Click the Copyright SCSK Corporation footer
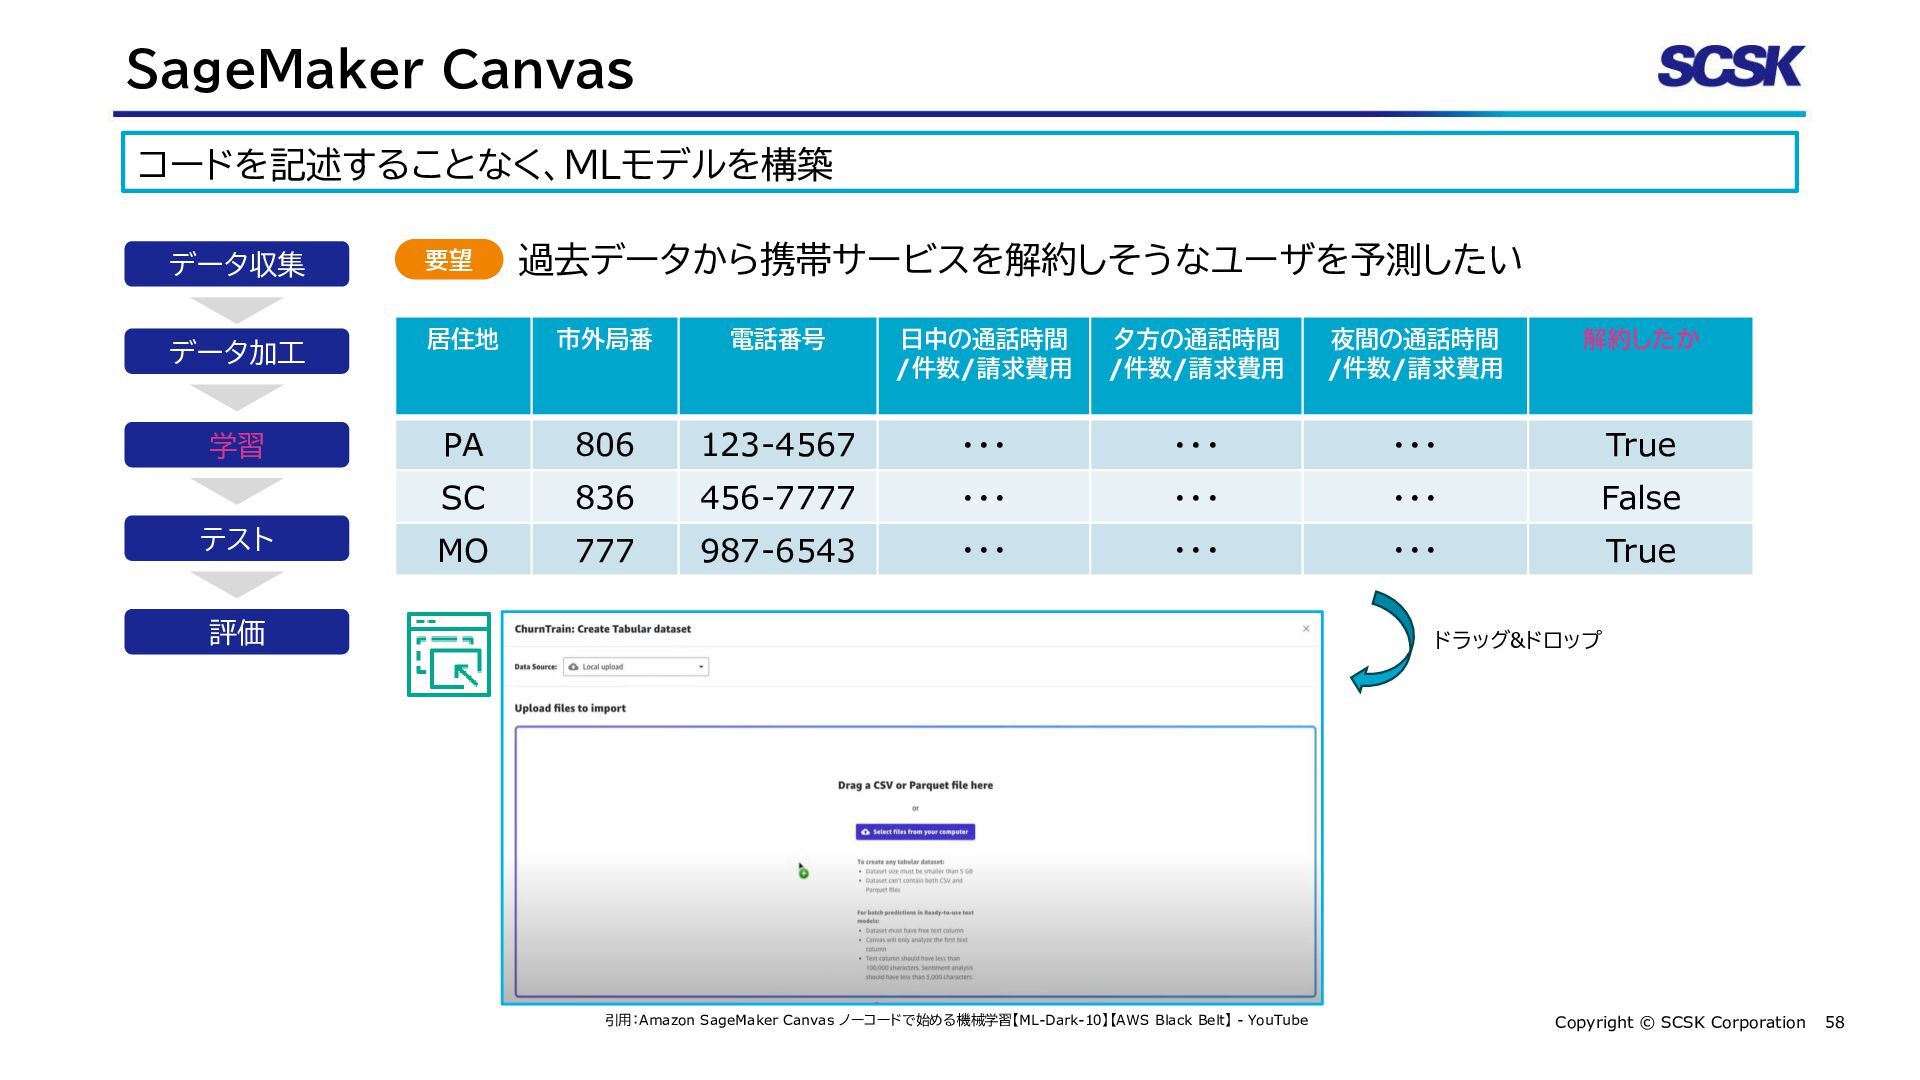 point(1680,1022)
